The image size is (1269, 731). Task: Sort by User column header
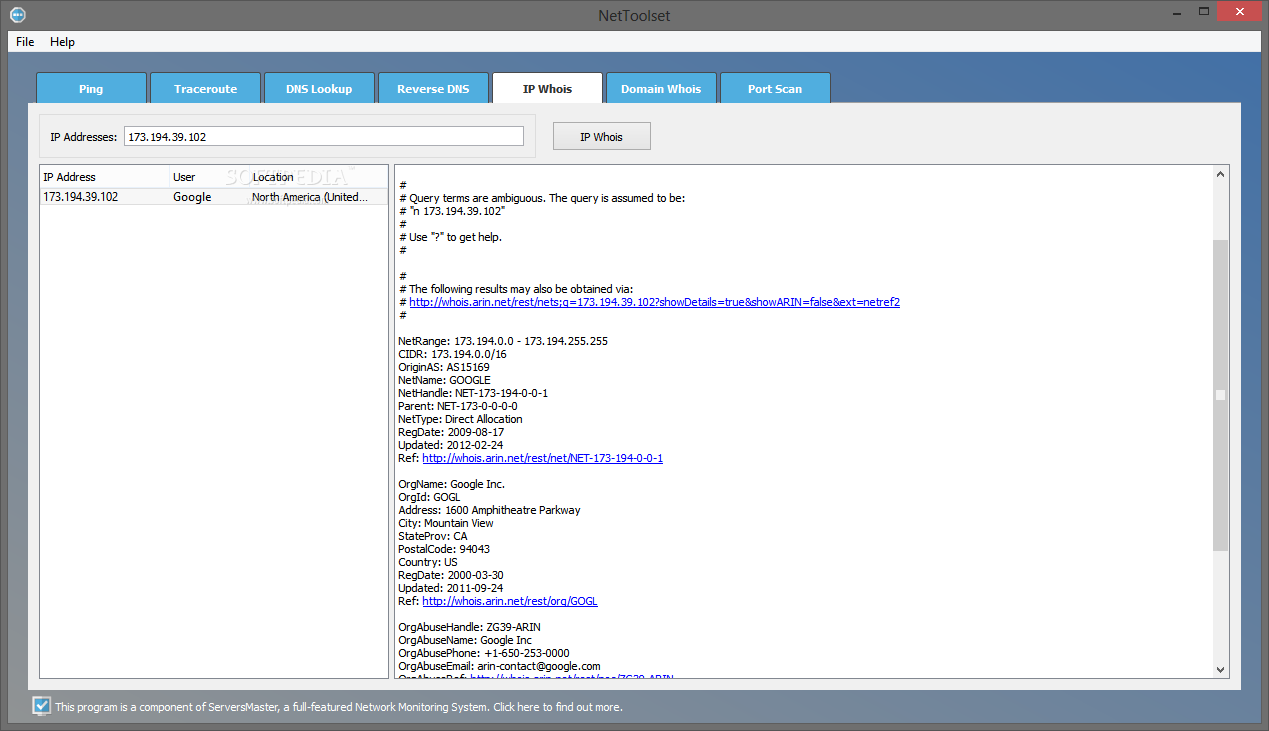209,177
